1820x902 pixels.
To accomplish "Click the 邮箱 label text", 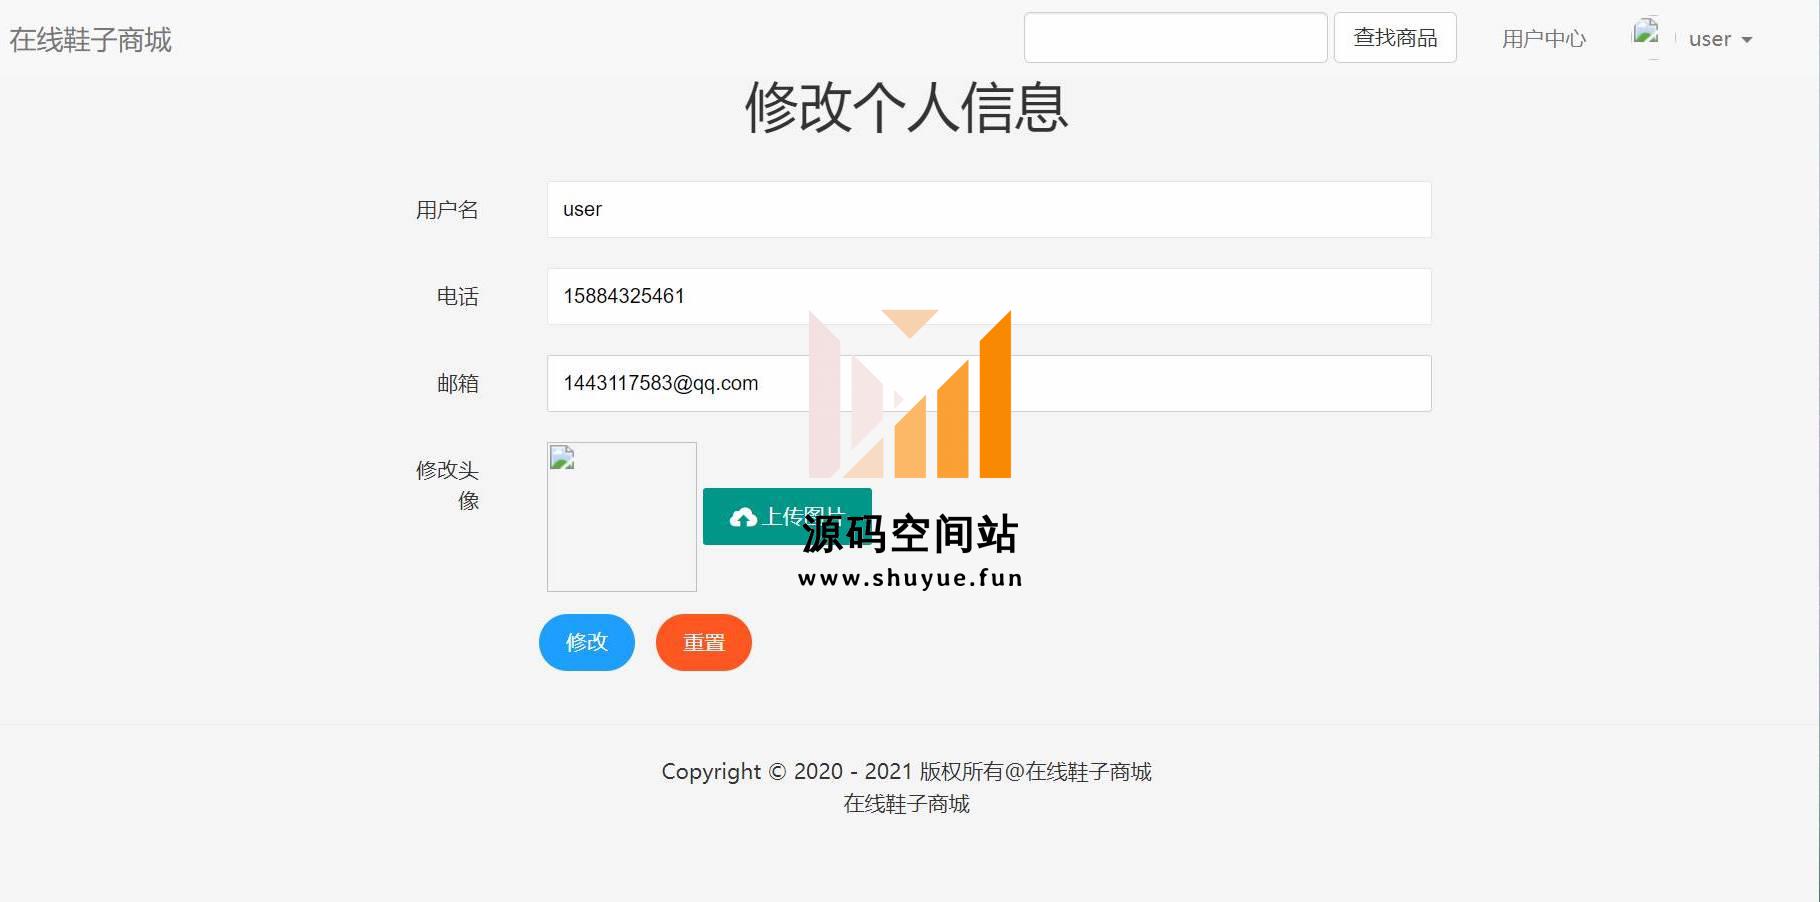I will coord(458,384).
